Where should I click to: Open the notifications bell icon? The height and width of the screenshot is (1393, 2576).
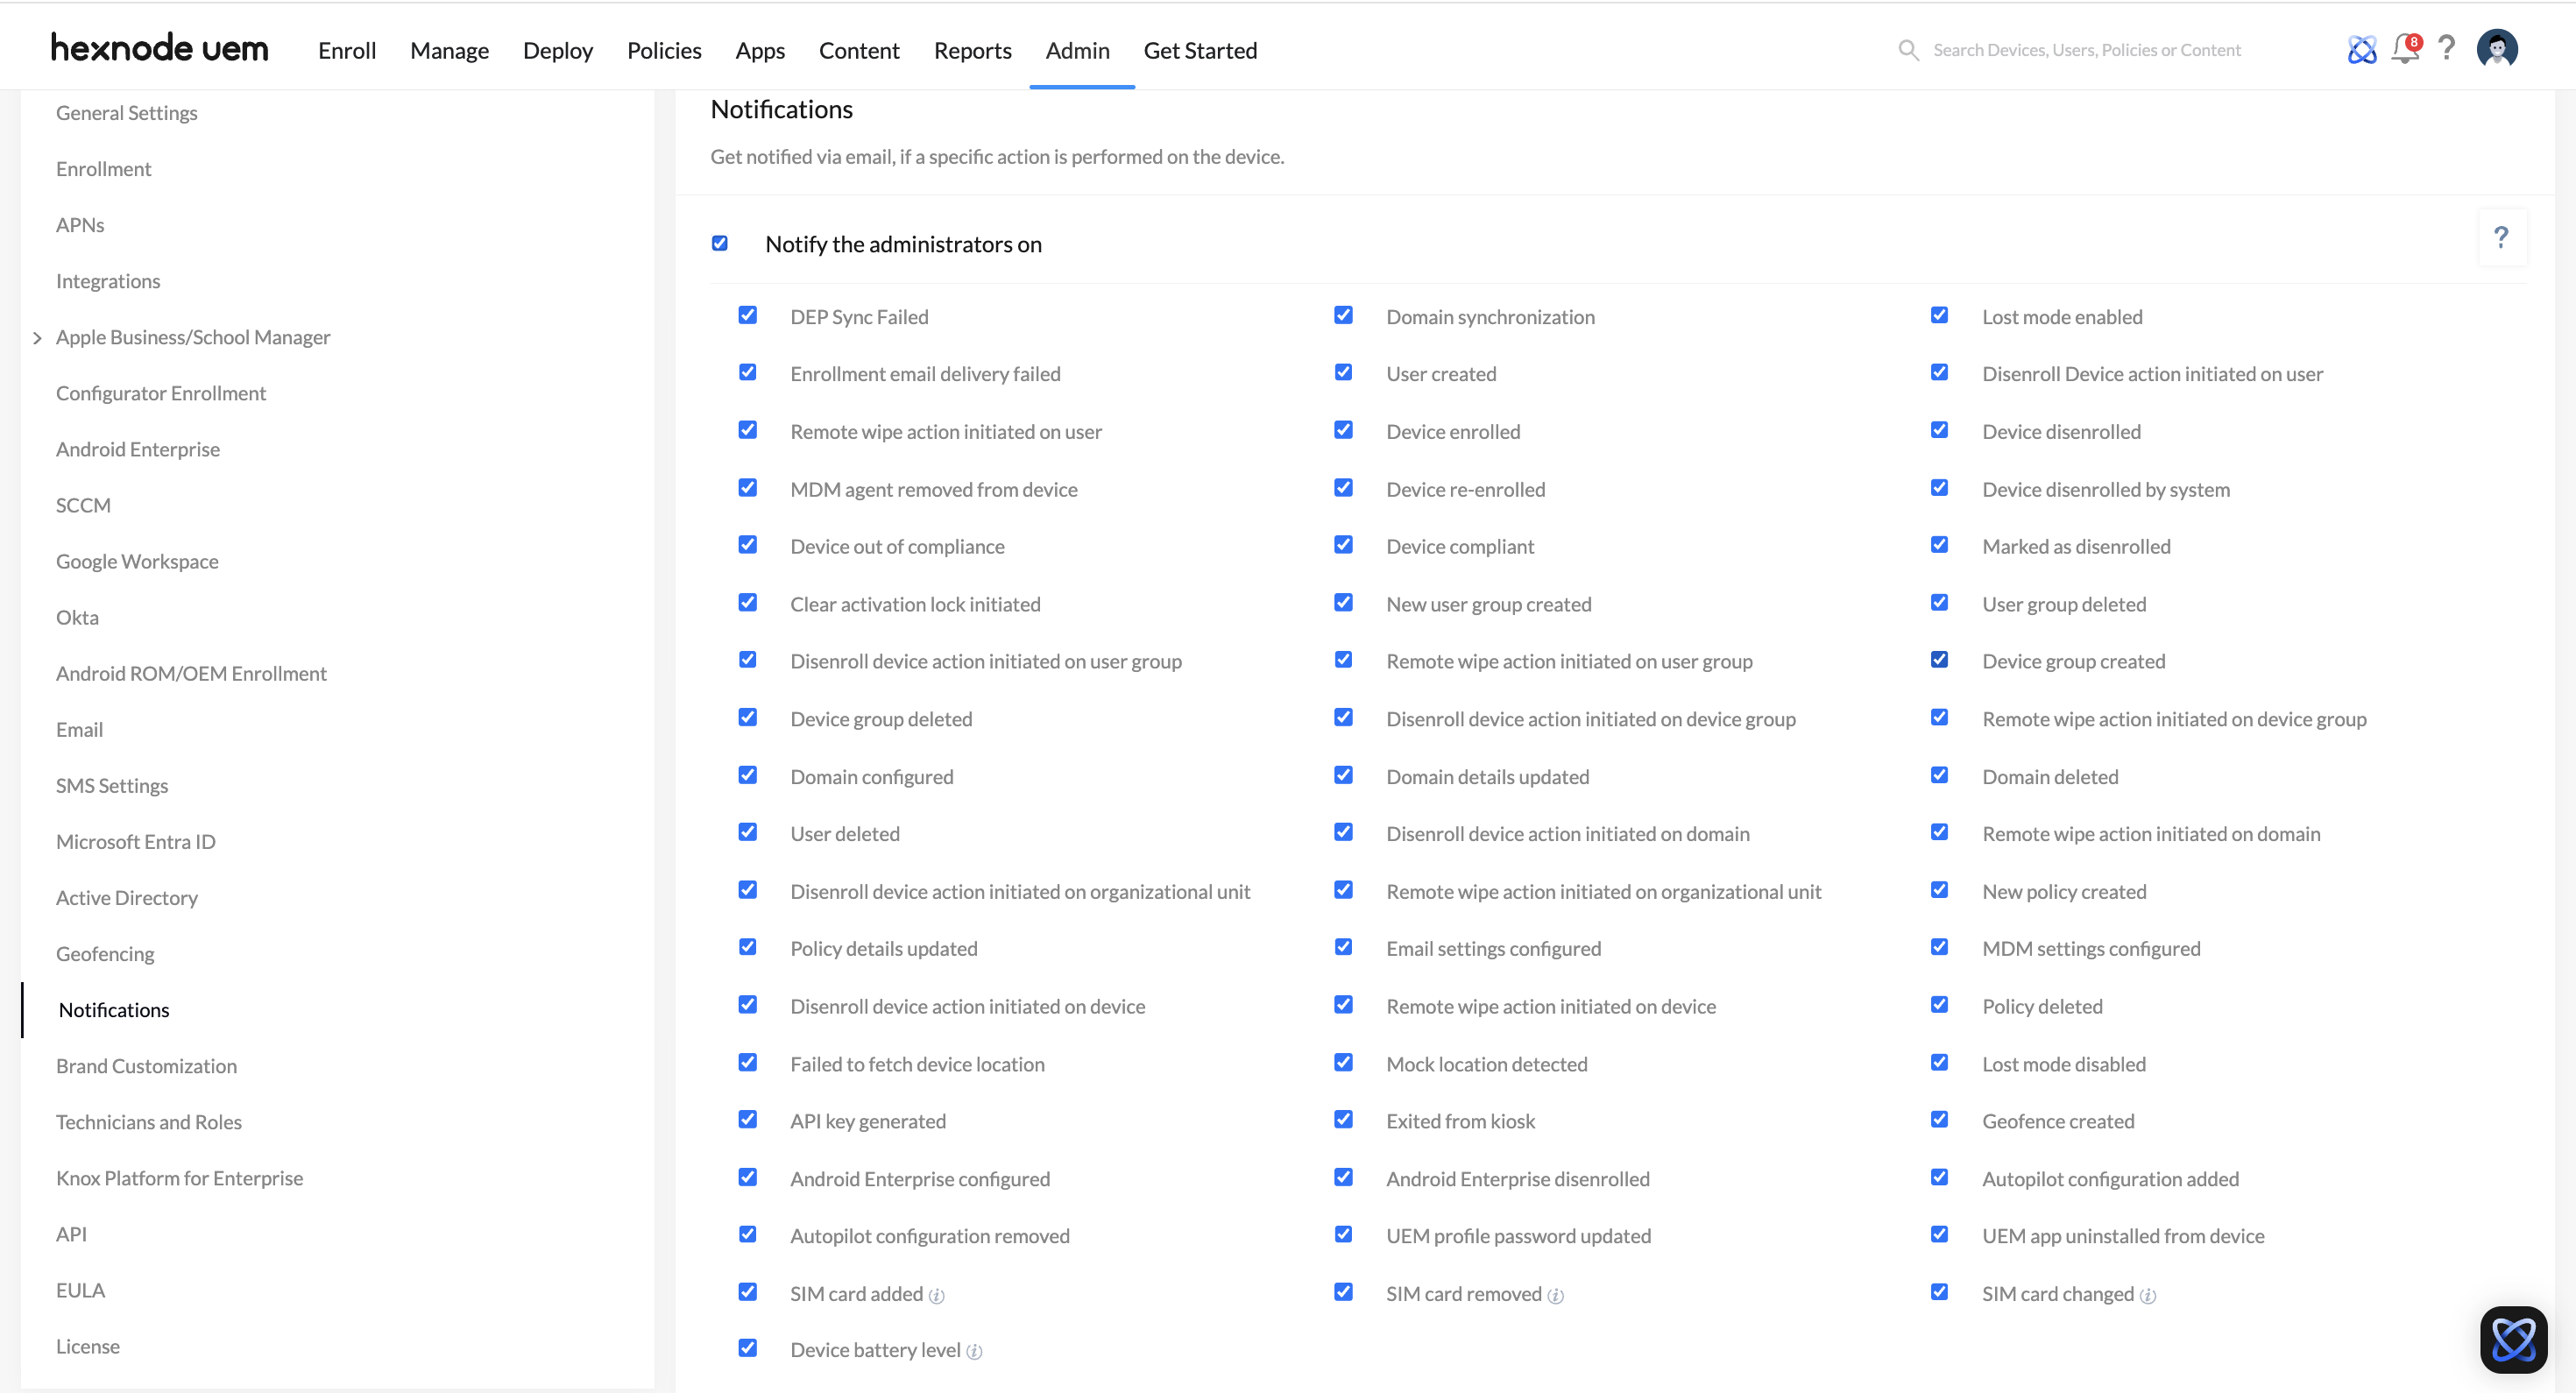pos(2405,48)
